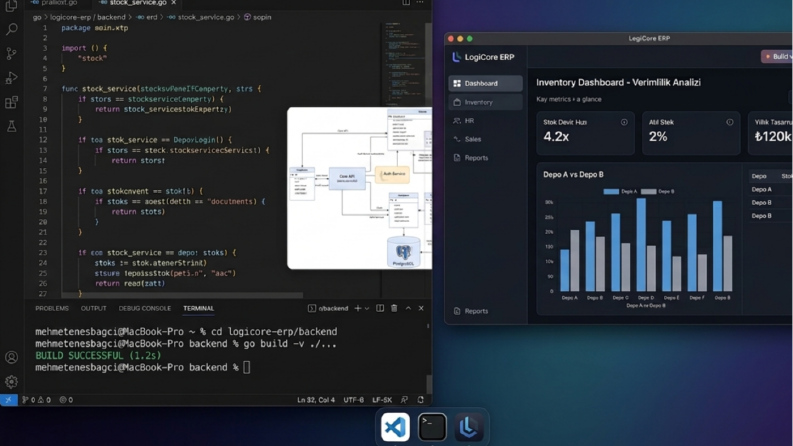
Task: Open the Manage gear icon in VS Code
Action: click(11, 381)
